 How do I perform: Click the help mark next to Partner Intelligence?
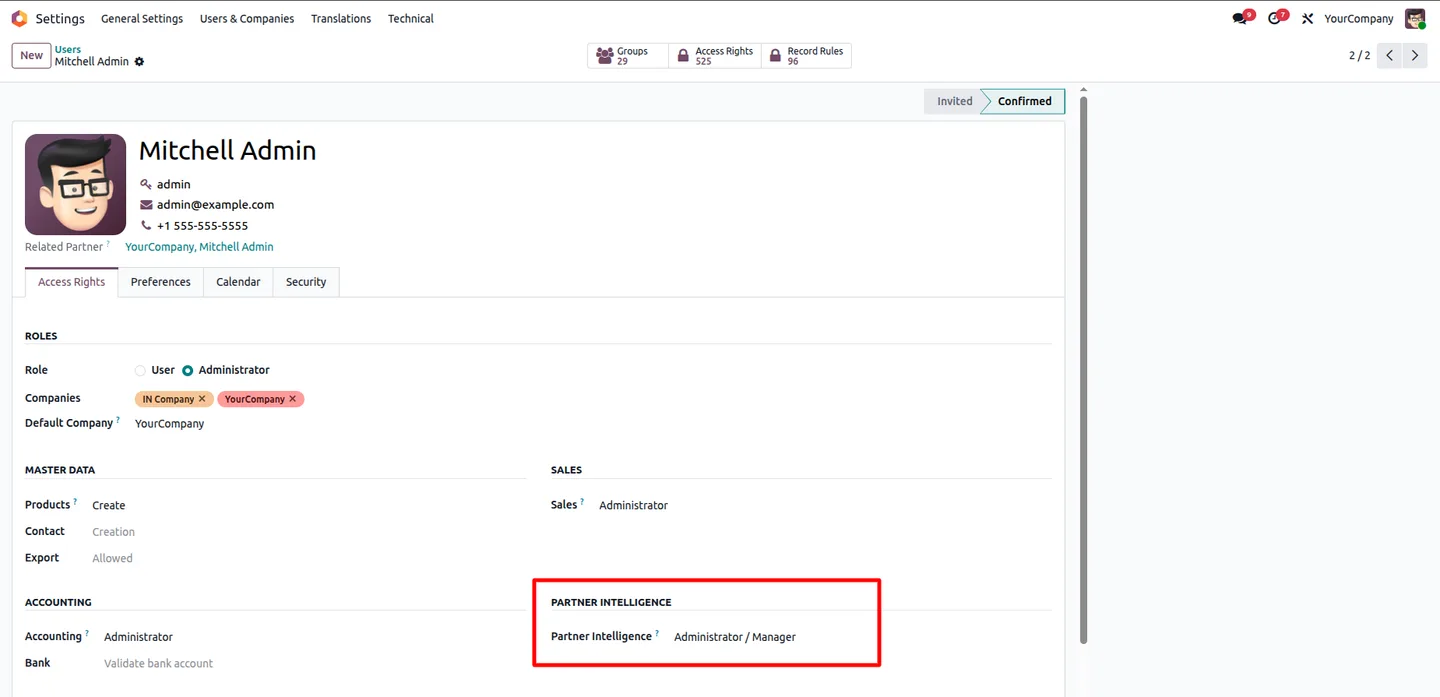(x=657, y=633)
